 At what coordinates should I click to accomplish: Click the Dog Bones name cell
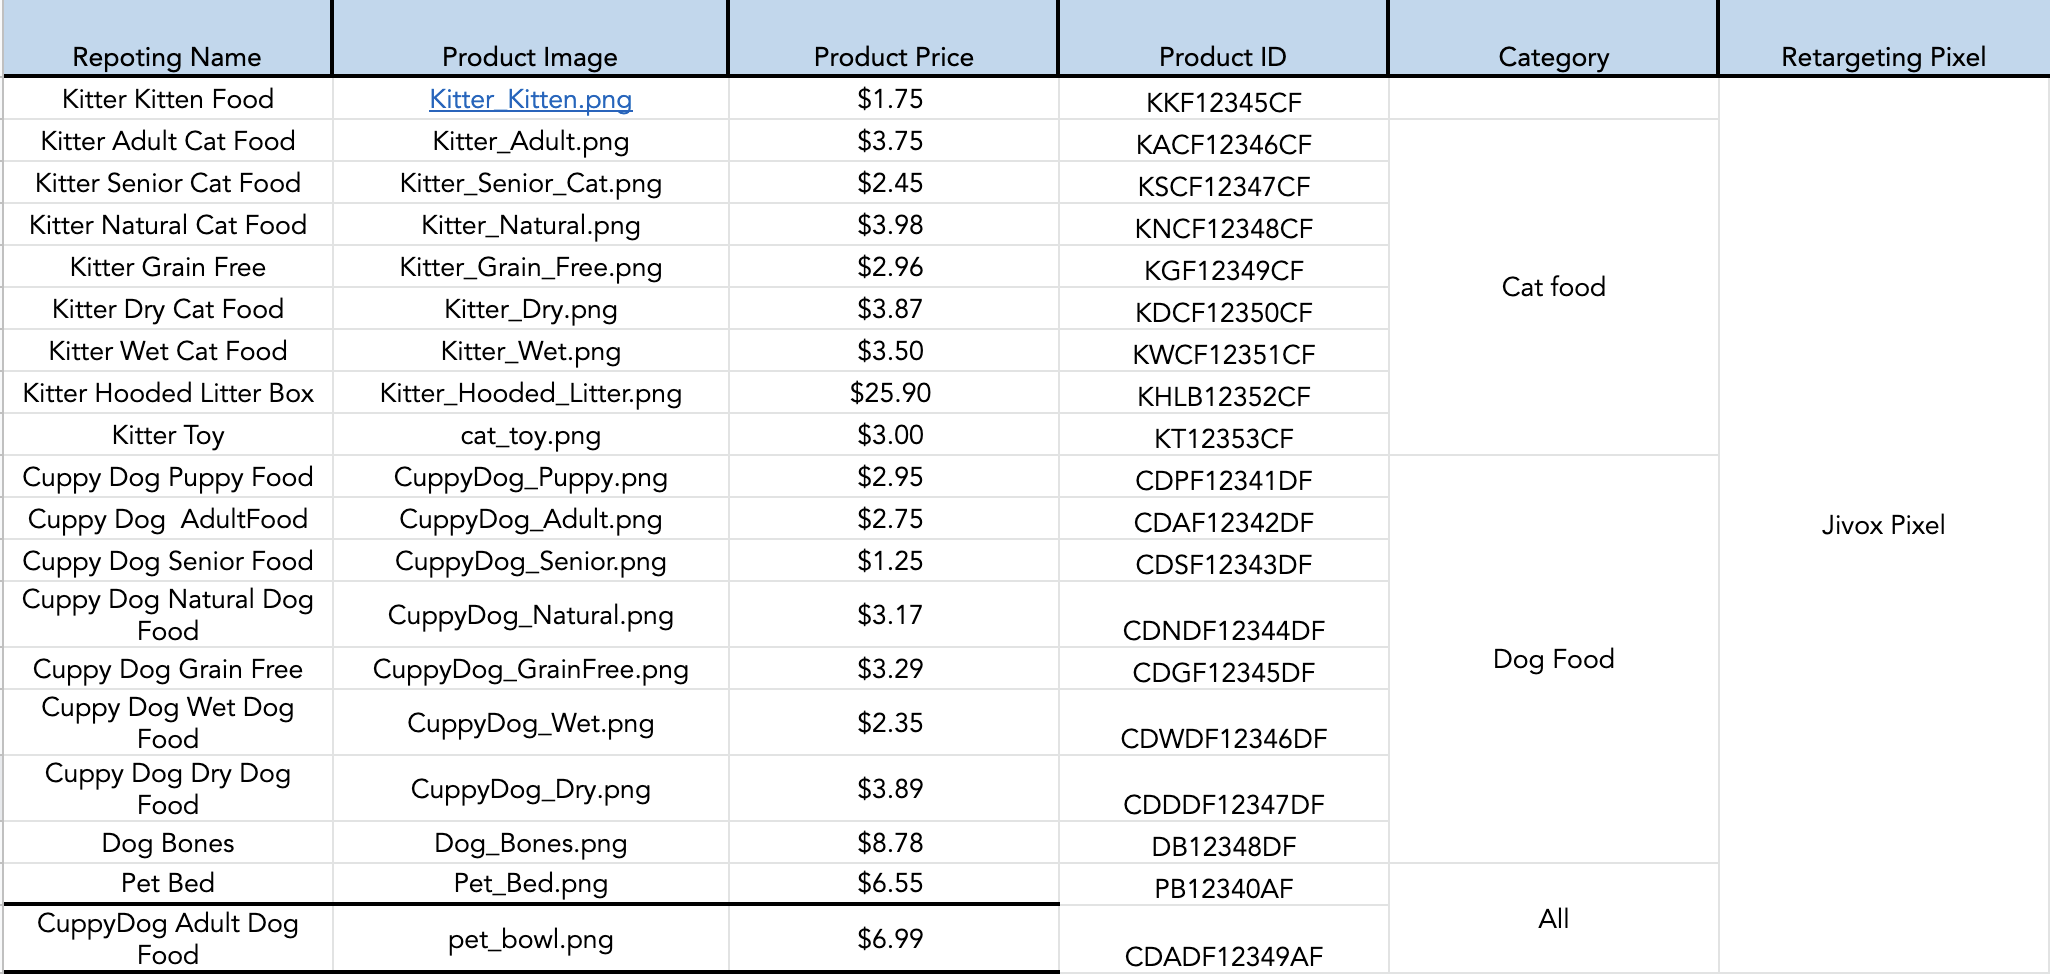tap(167, 843)
